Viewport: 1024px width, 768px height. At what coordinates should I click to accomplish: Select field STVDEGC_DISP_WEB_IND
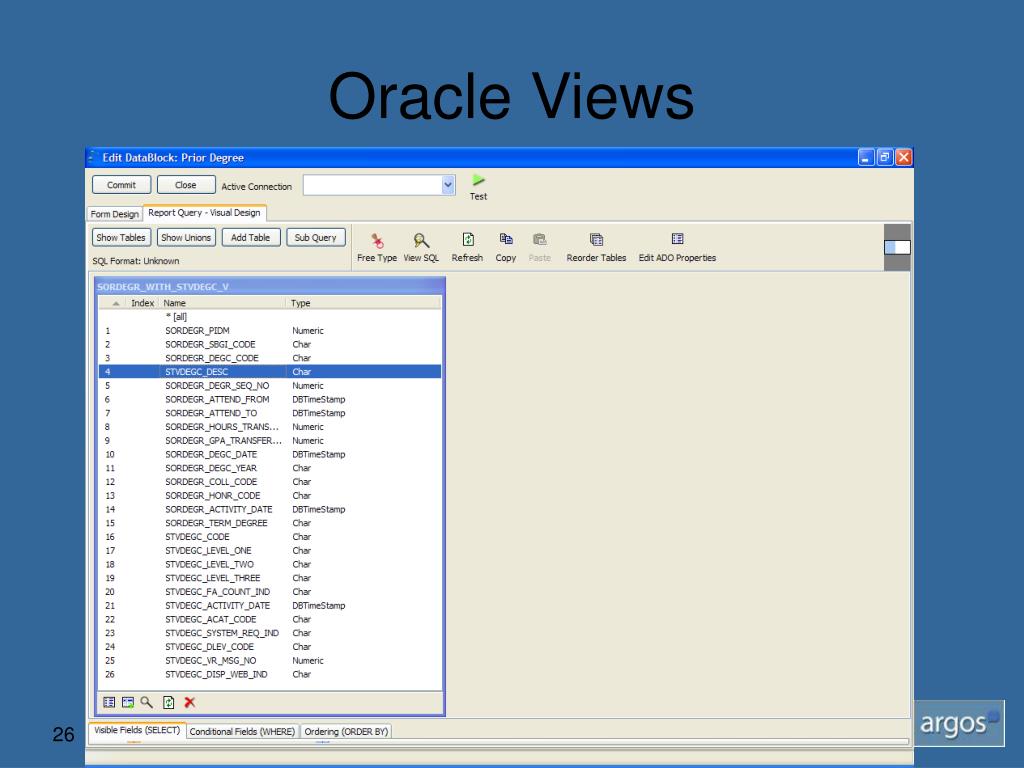coord(270,674)
